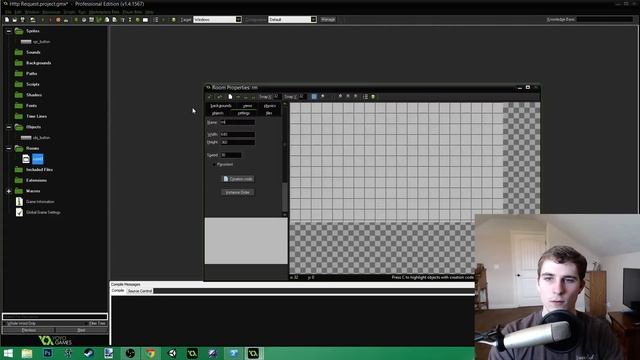The image size is (640, 360).
Task: Click the Create object green ball icon
Action: click(138, 20)
